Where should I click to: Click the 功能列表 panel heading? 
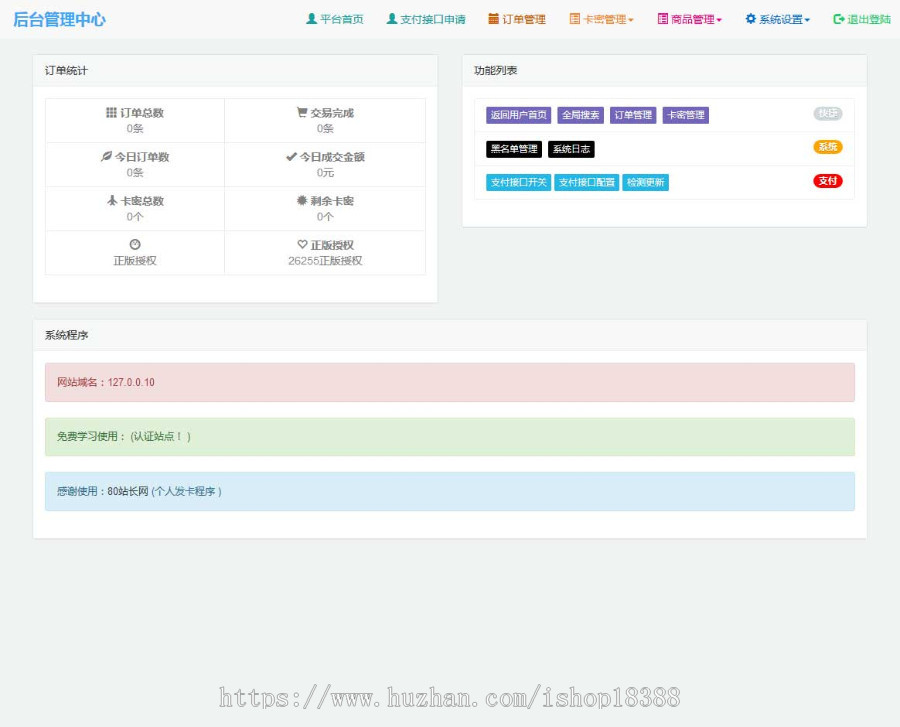pos(495,71)
